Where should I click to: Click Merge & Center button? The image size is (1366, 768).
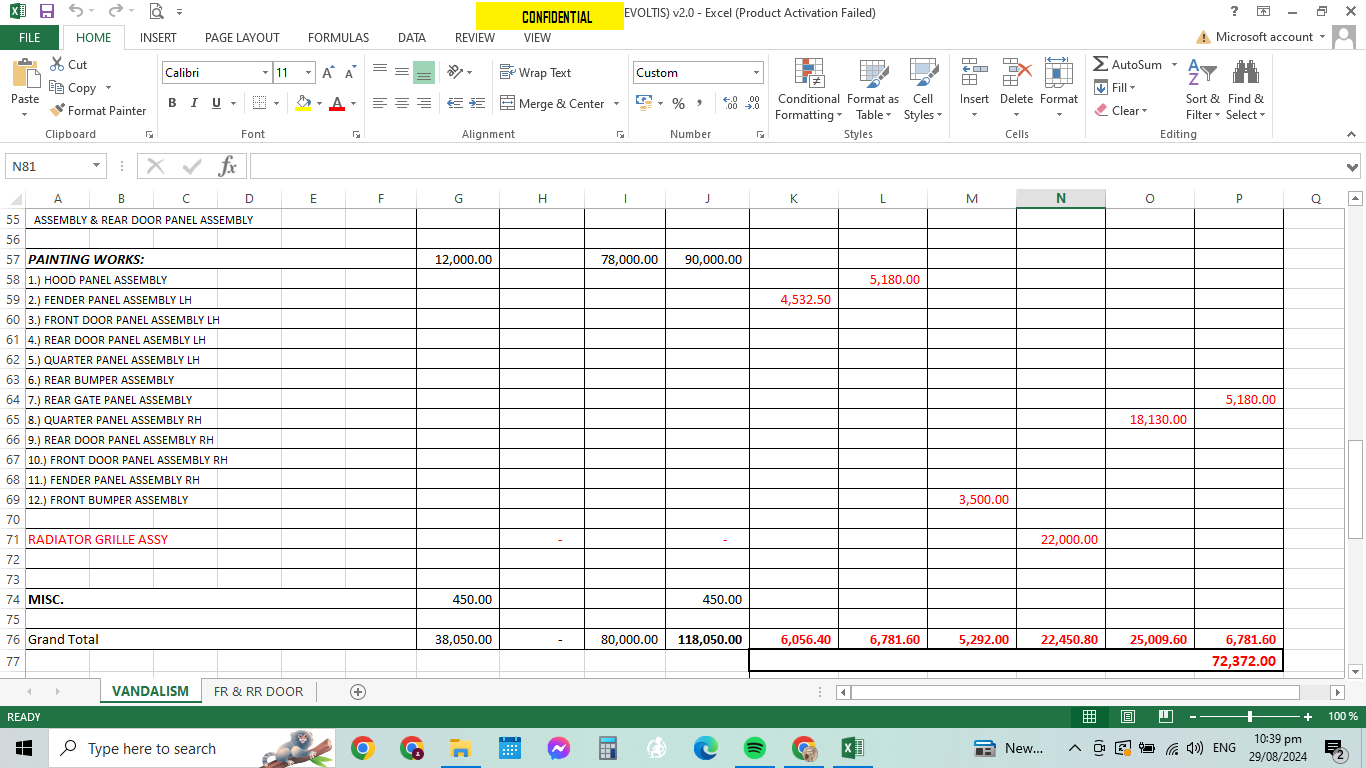(553, 104)
